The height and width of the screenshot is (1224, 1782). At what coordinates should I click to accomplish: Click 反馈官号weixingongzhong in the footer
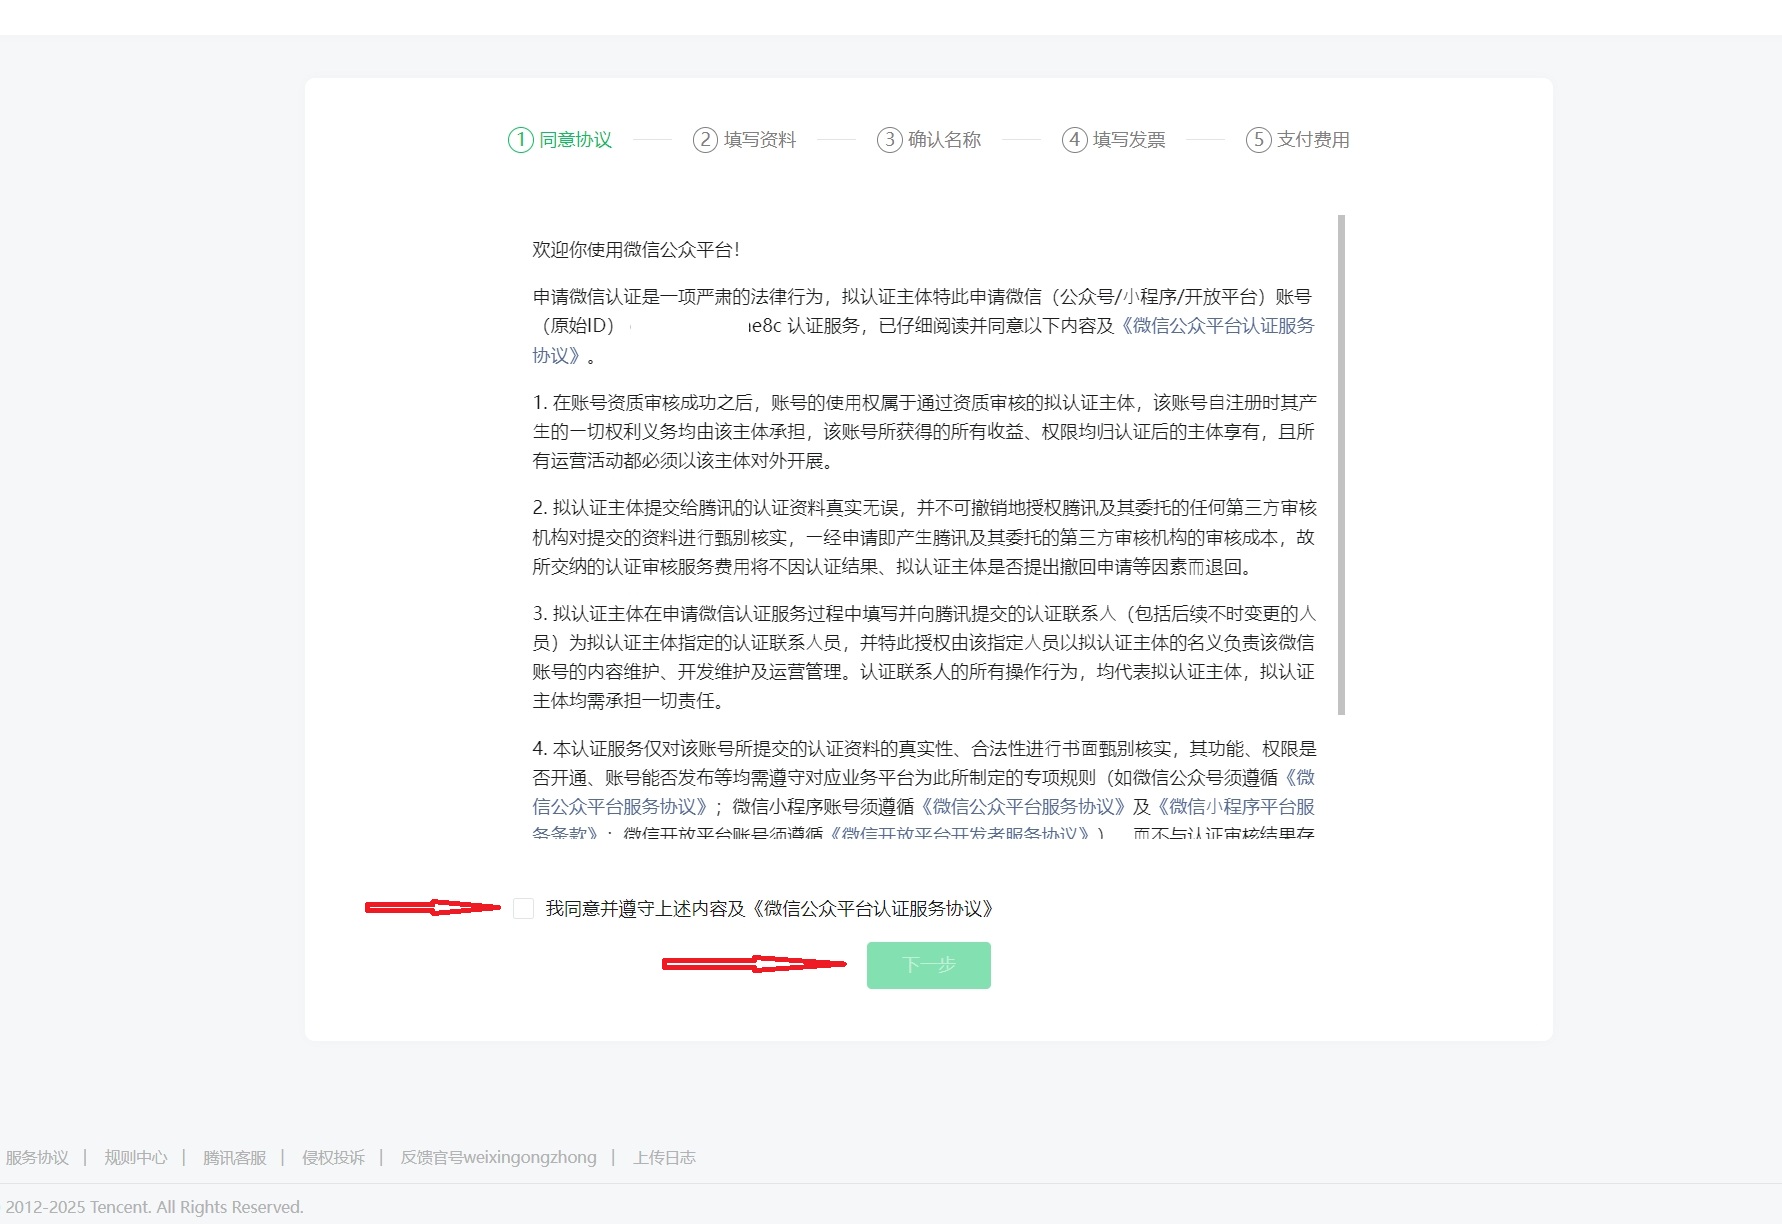pyautogui.click(x=498, y=1157)
